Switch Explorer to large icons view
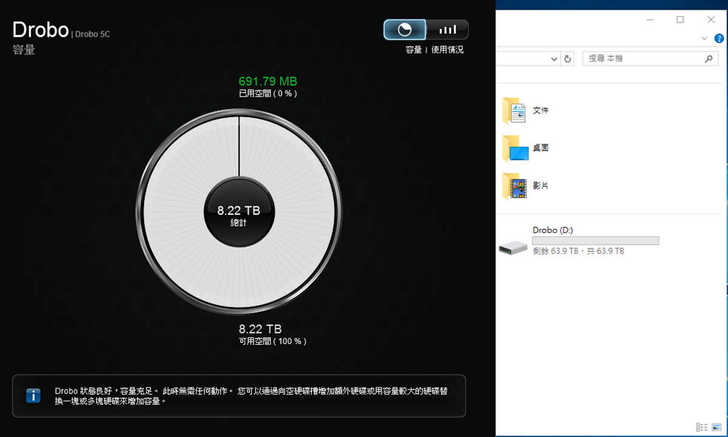The width and height of the screenshot is (728, 437). click(x=716, y=427)
